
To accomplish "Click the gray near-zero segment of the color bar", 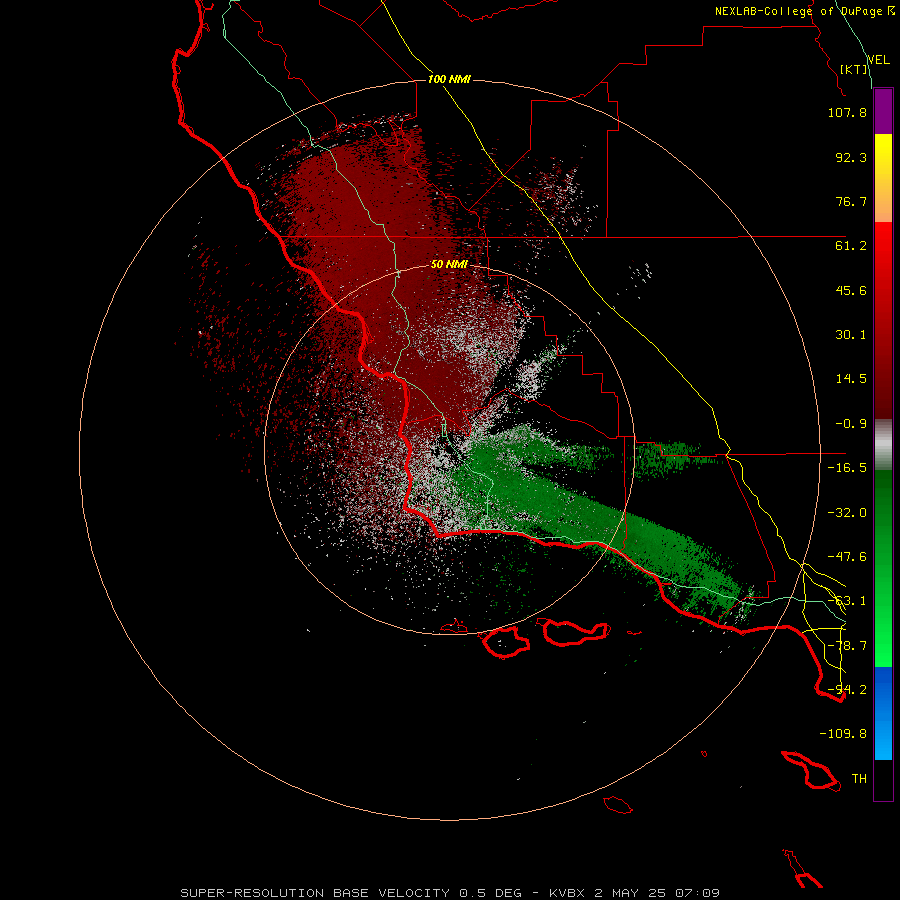I will tap(883, 445).
